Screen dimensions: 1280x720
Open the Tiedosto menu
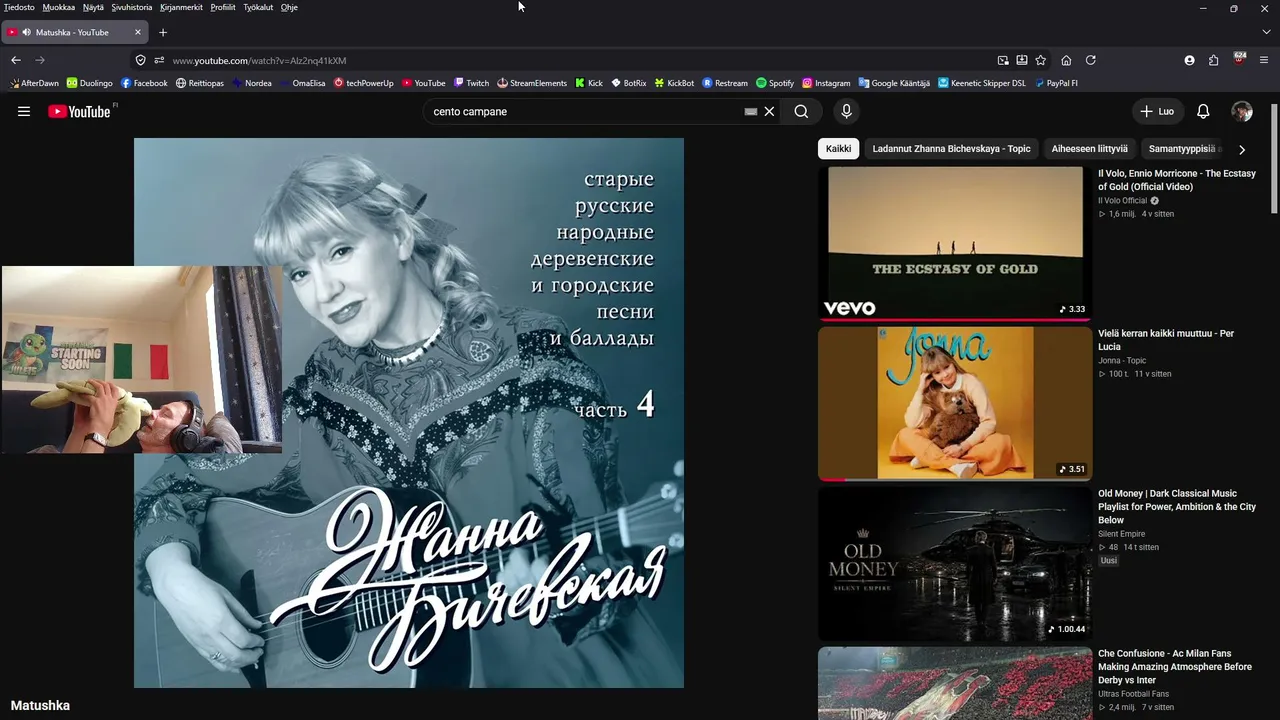(19, 7)
